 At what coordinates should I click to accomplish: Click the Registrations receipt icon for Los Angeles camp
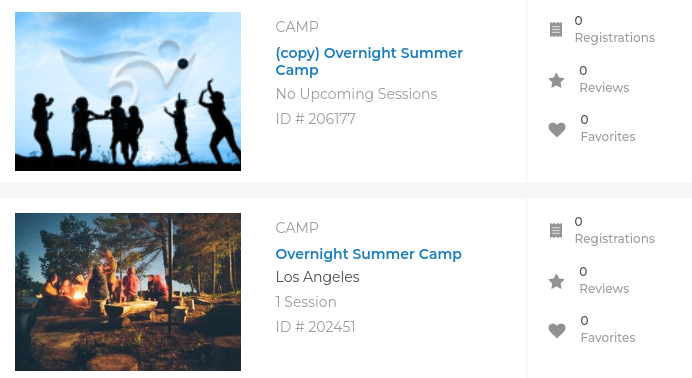(x=556, y=230)
